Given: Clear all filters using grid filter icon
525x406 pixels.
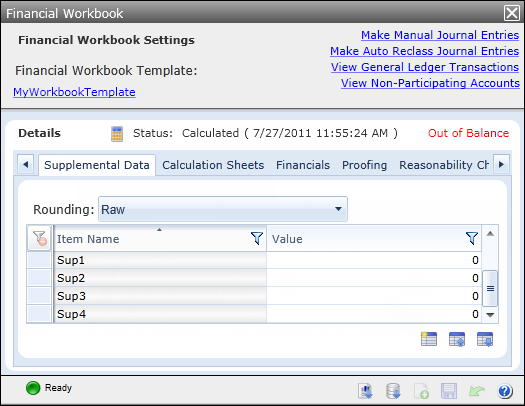Looking at the screenshot, I should click(x=39, y=238).
